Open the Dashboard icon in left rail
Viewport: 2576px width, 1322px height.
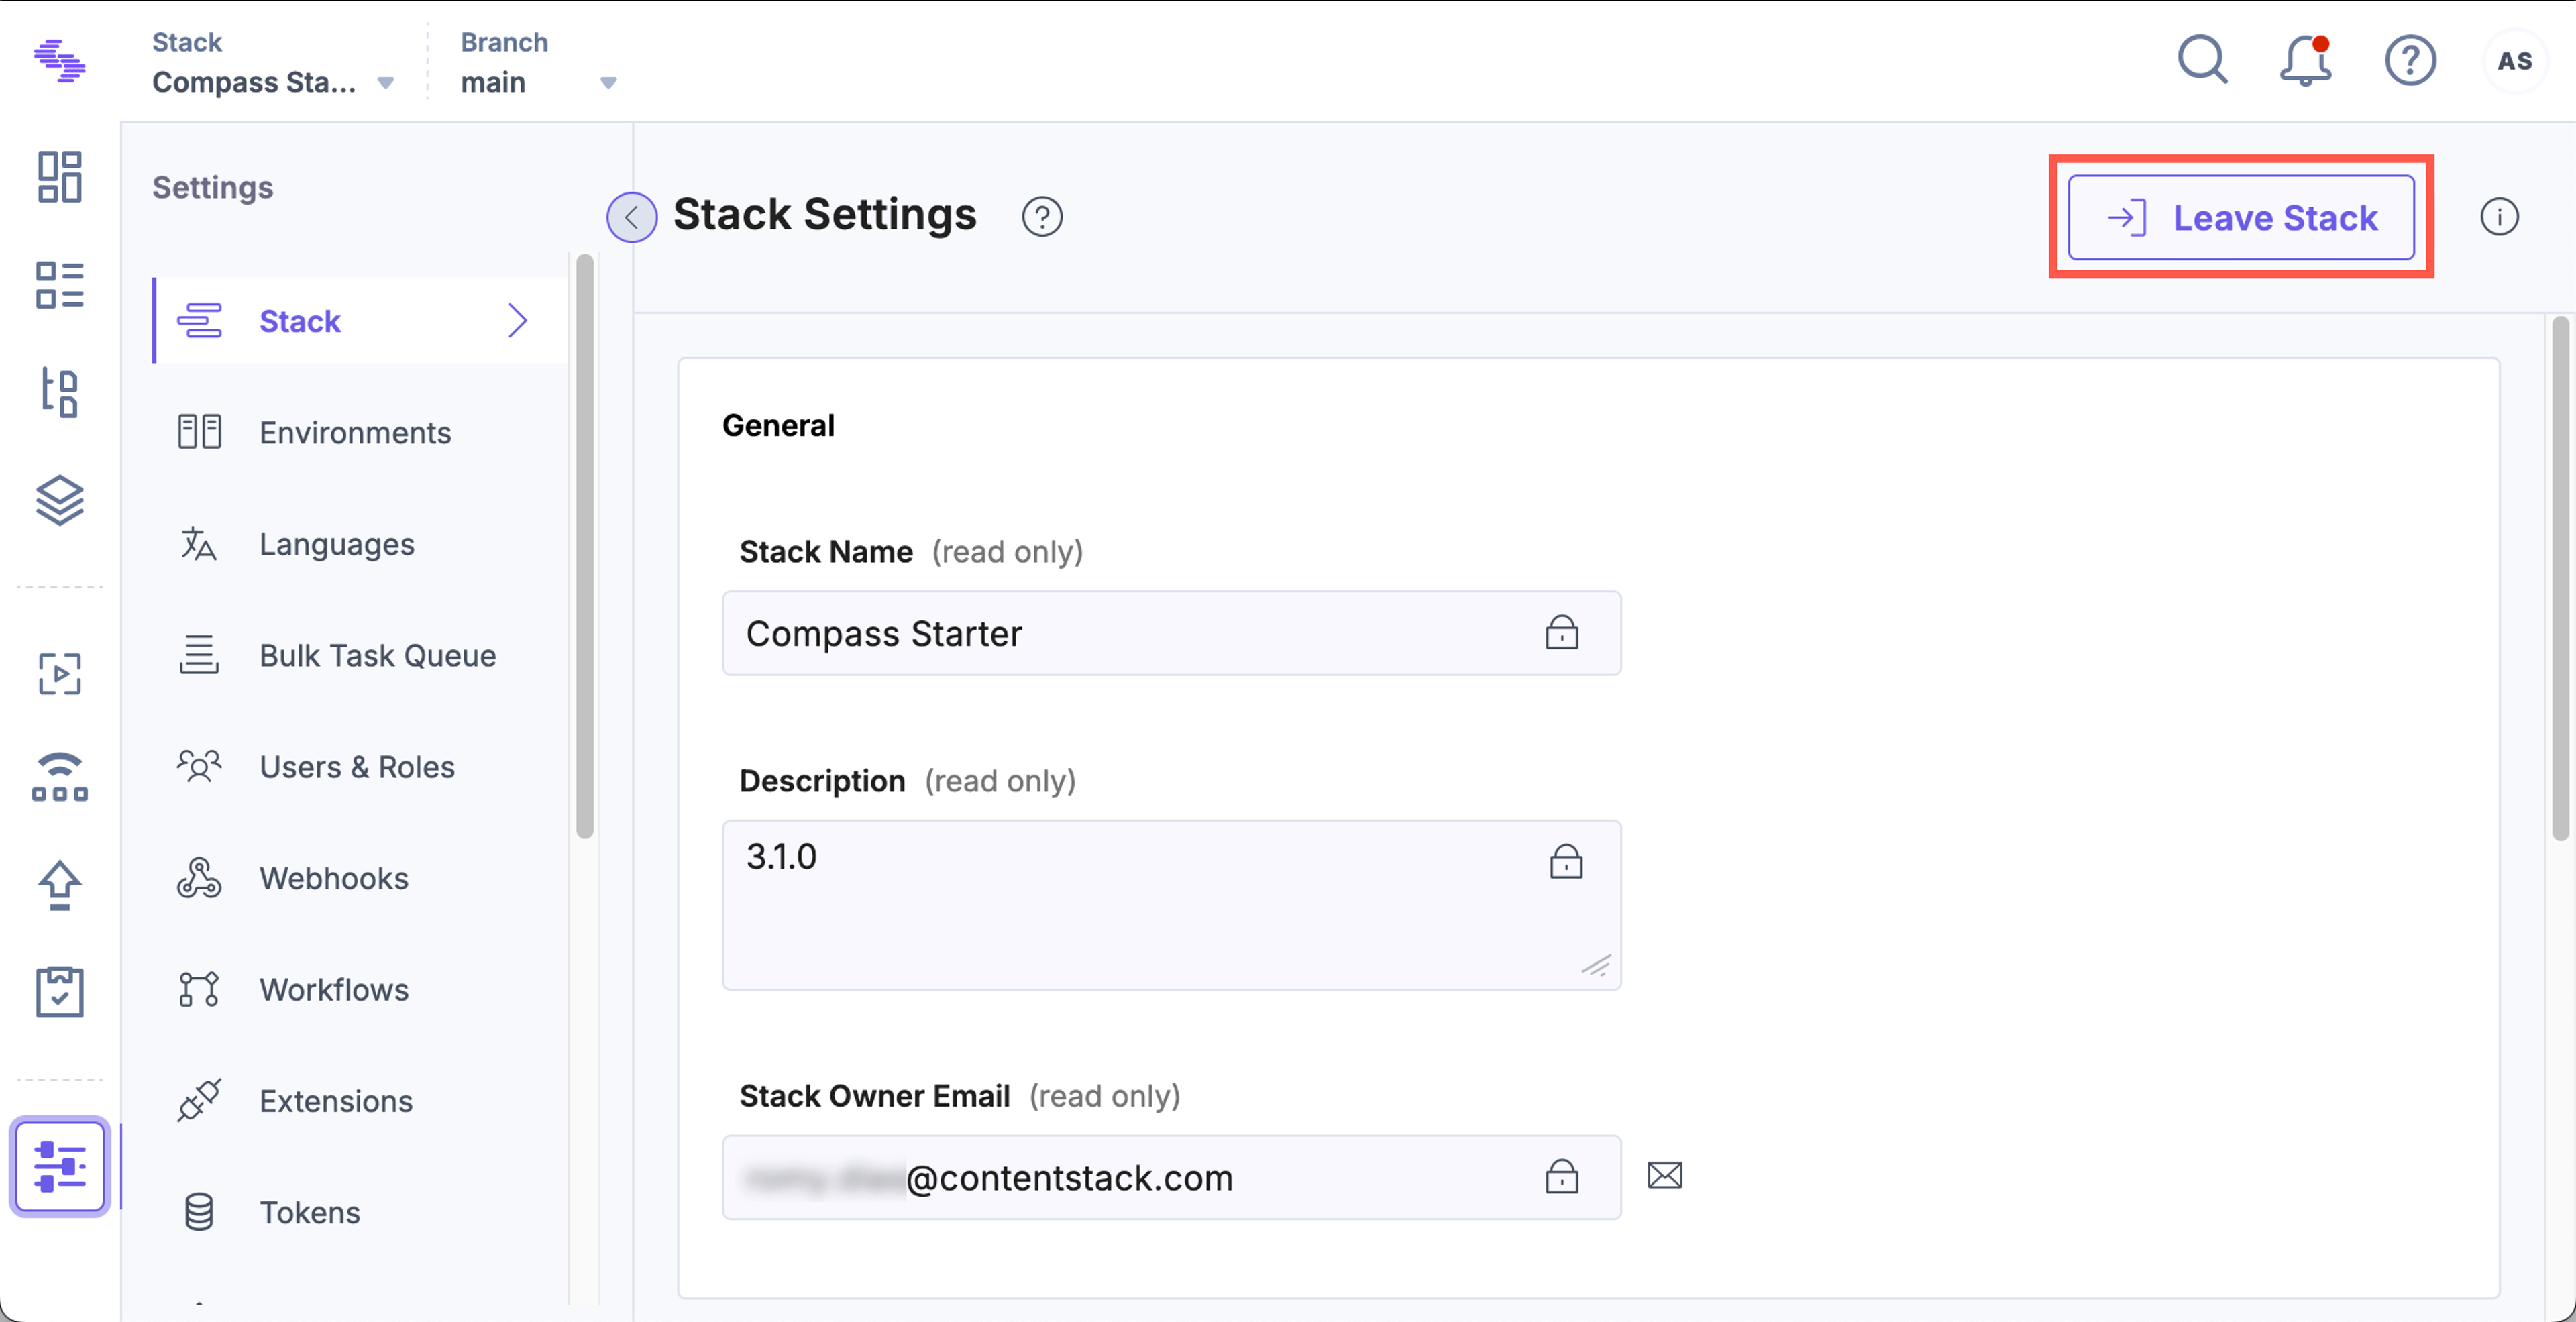coord(59,177)
